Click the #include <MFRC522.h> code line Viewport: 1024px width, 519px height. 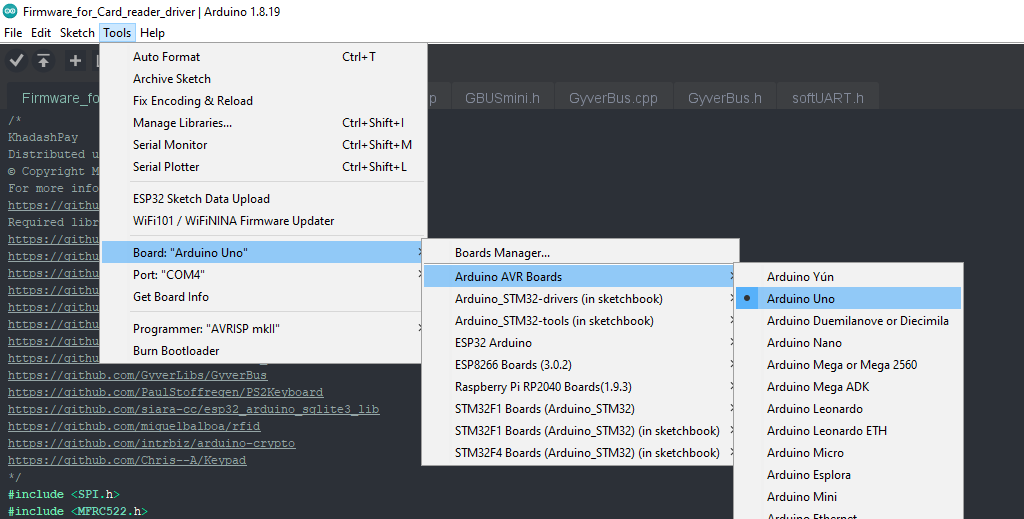[x=78, y=511]
